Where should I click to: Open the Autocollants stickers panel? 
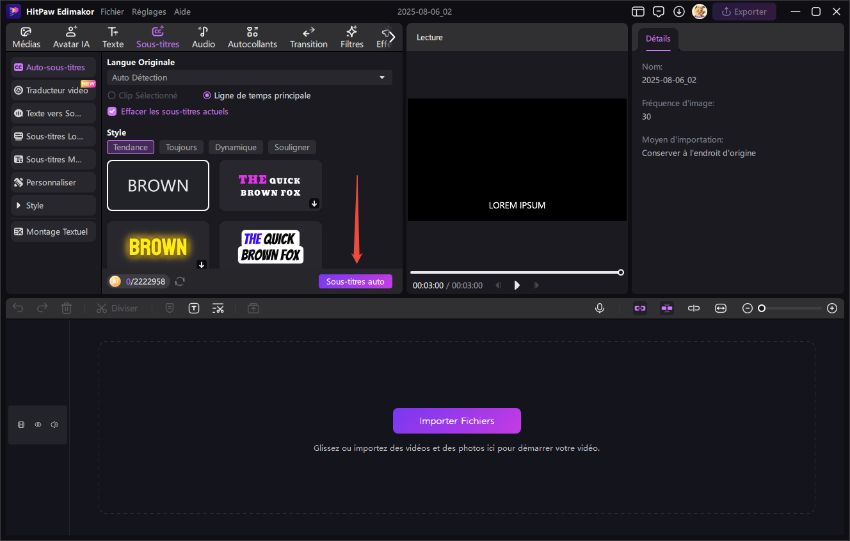pyautogui.click(x=252, y=37)
